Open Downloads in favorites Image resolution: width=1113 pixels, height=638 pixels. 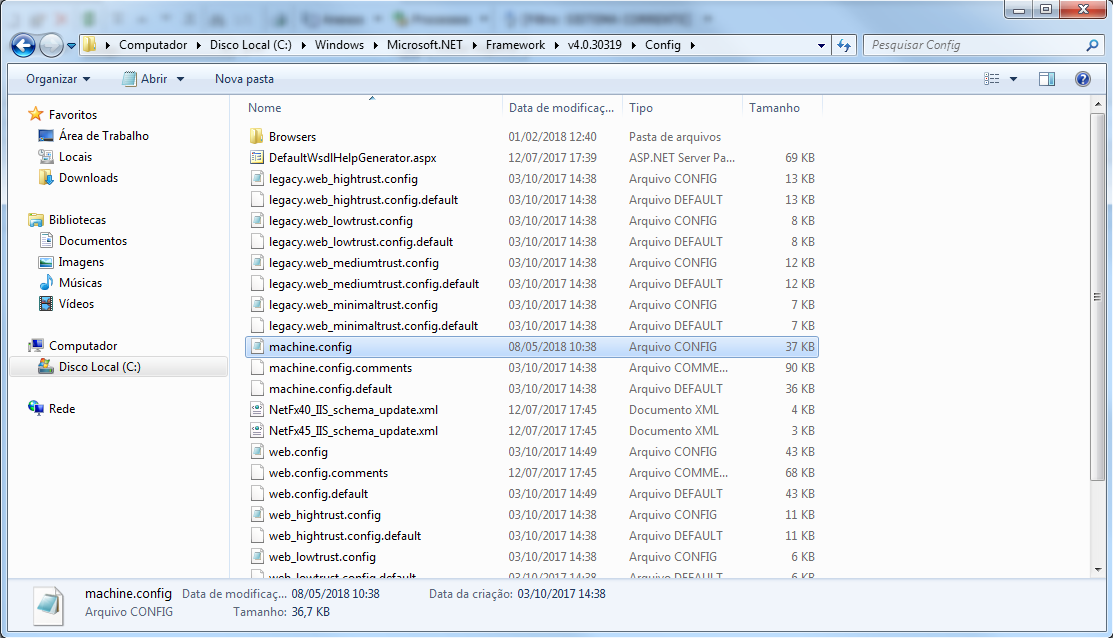tap(88, 178)
